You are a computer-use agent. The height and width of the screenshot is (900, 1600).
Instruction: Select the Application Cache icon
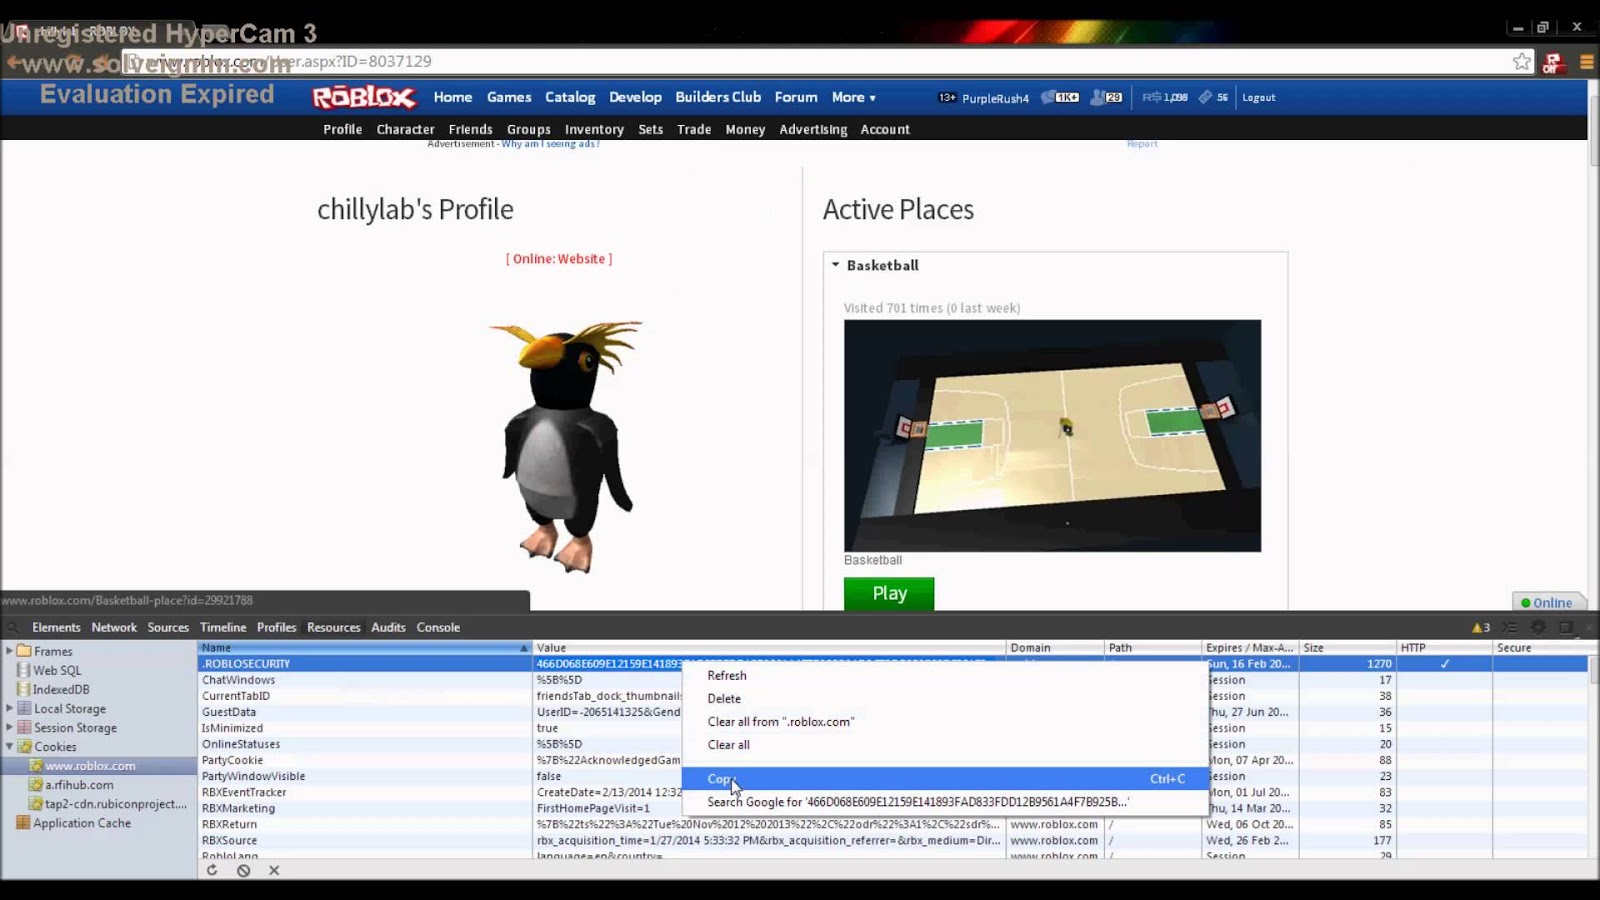(23, 822)
